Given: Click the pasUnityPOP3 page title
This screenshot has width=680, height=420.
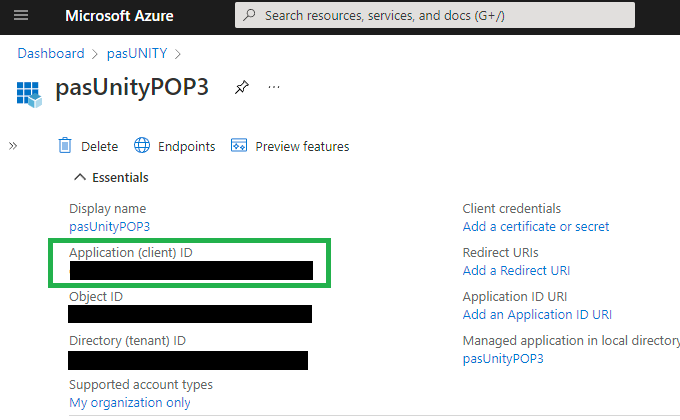Looking at the screenshot, I should pos(132,87).
